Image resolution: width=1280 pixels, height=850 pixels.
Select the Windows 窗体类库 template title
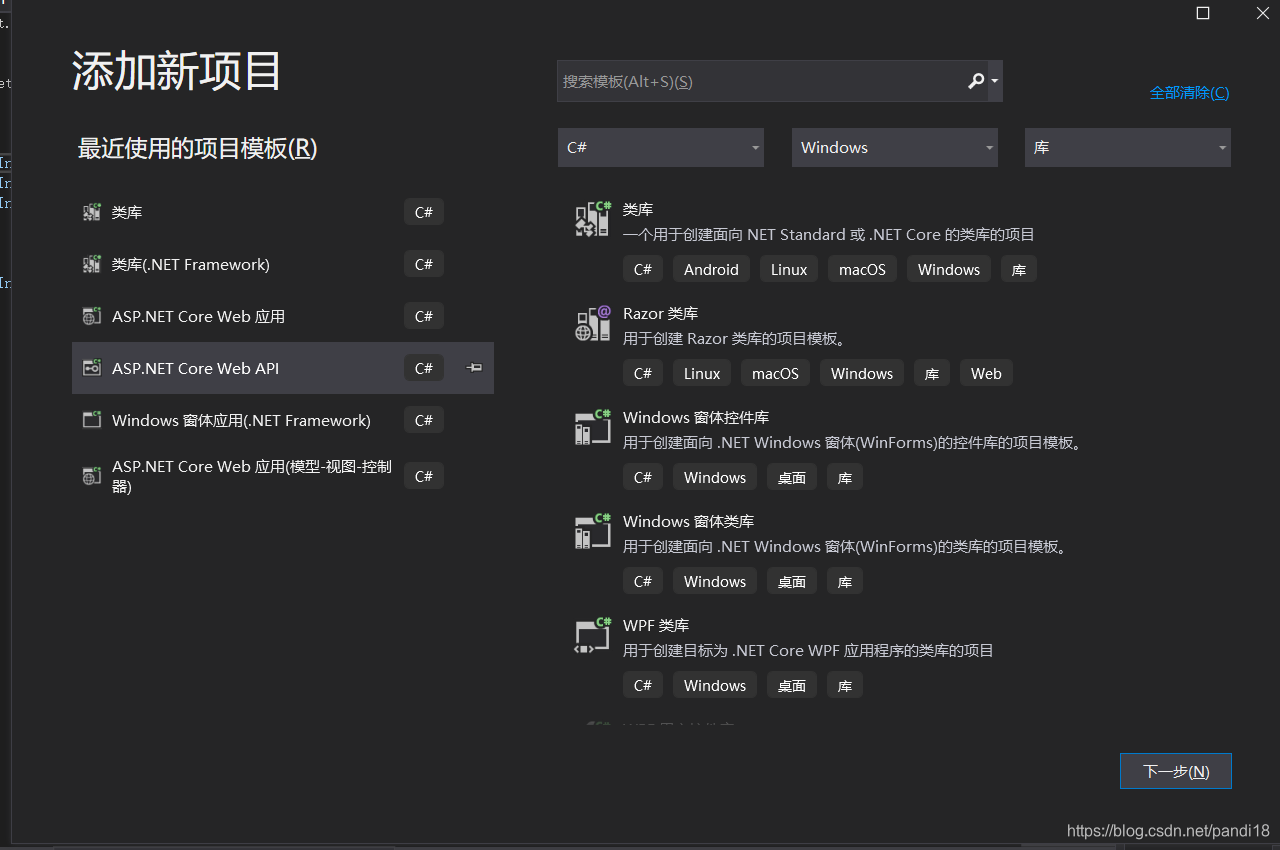pos(688,522)
